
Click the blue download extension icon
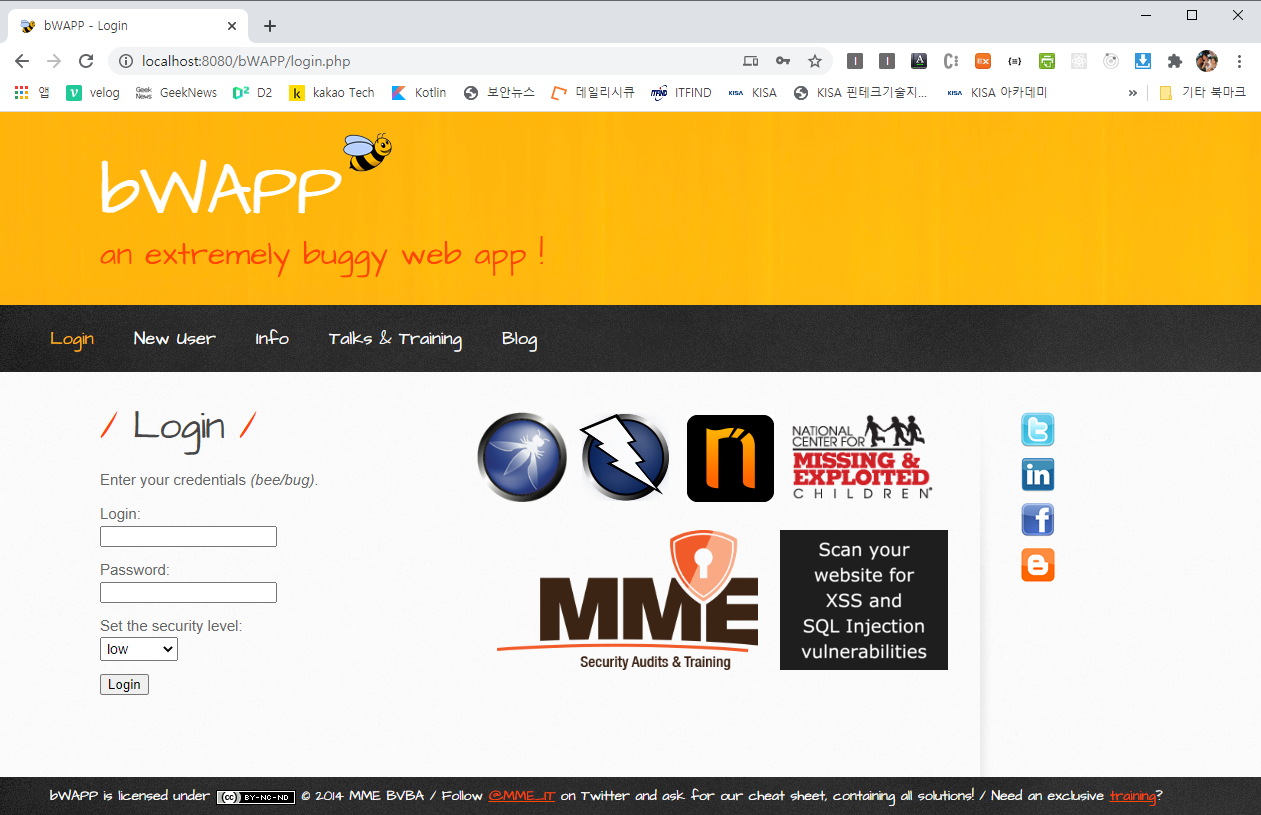pos(1143,61)
